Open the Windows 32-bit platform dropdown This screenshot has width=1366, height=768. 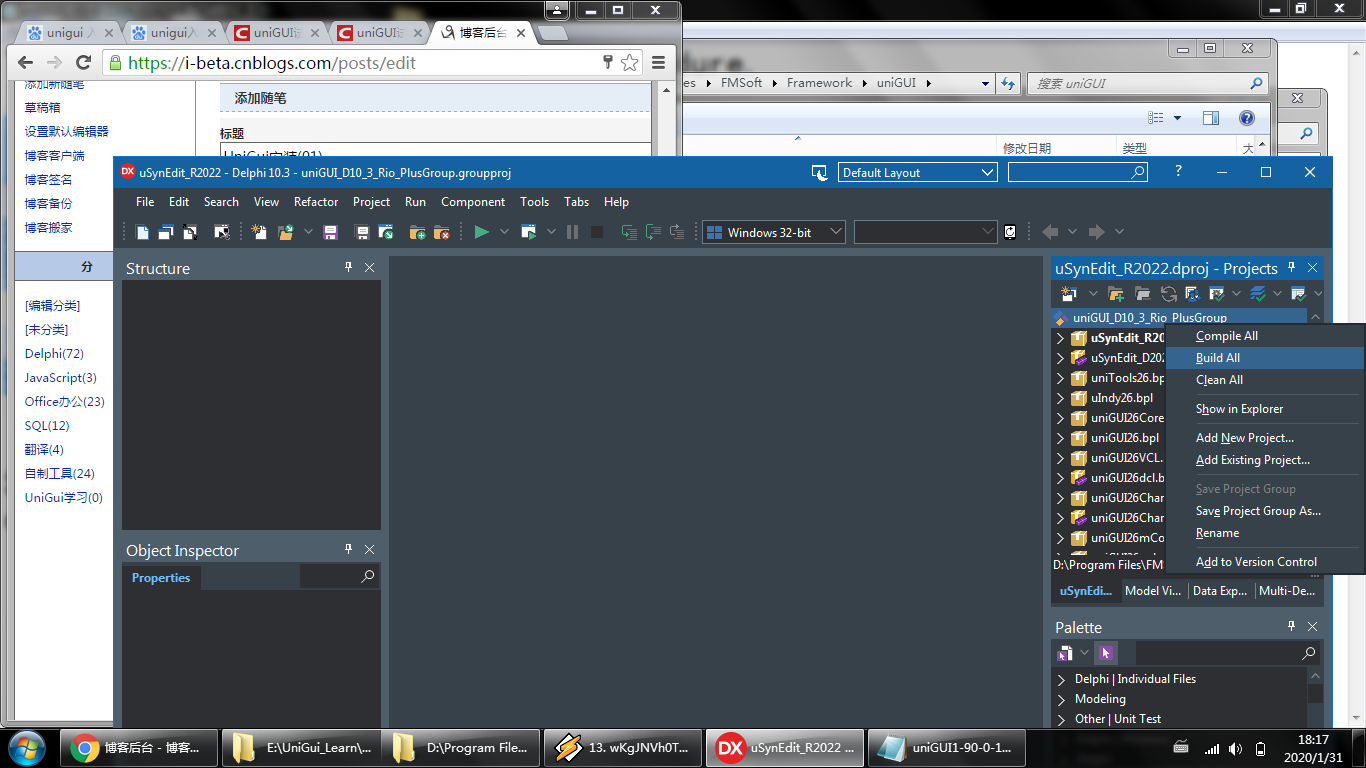coord(773,232)
